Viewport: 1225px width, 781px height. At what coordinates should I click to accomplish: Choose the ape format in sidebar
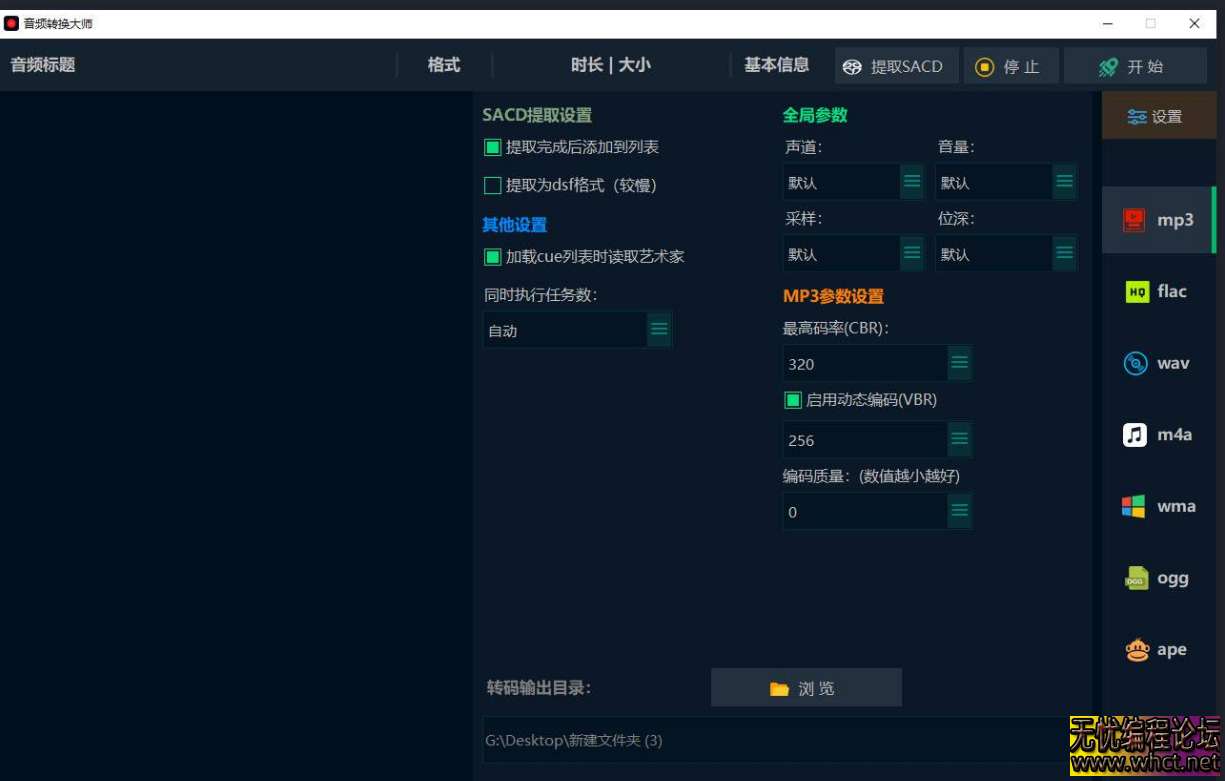(1160, 649)
